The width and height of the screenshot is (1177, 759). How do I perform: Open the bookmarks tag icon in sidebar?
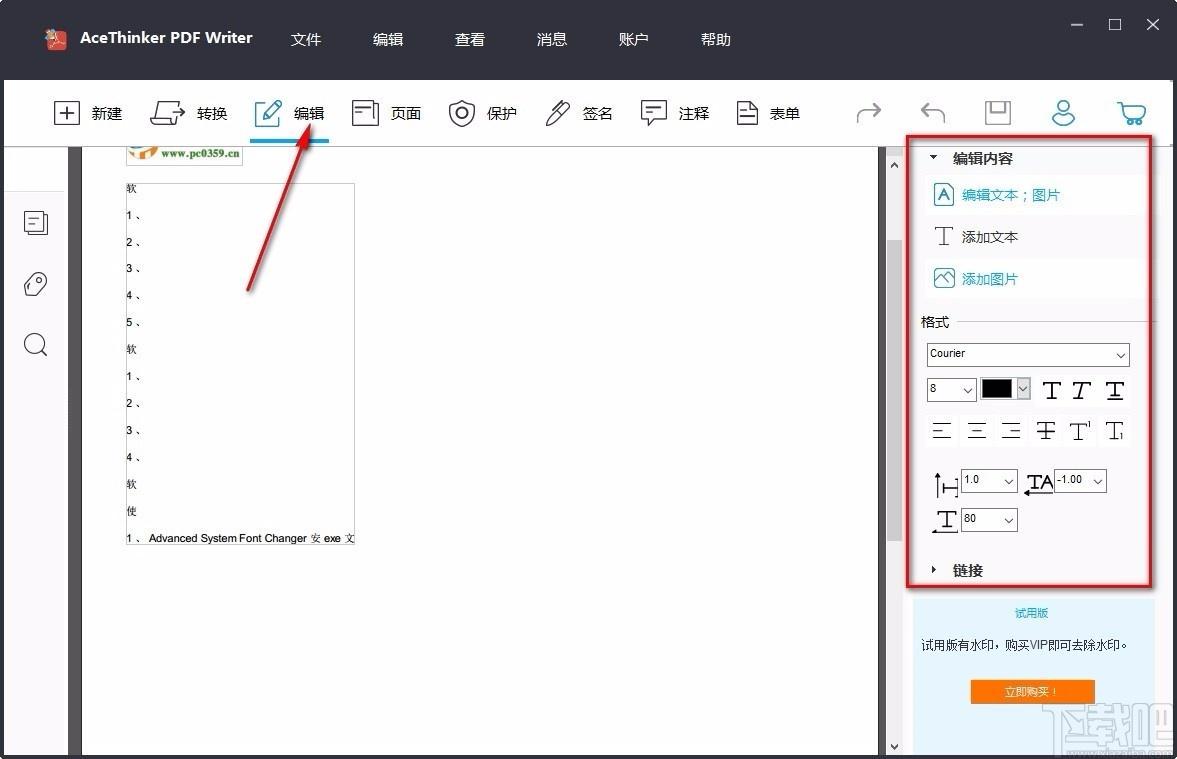35,284
